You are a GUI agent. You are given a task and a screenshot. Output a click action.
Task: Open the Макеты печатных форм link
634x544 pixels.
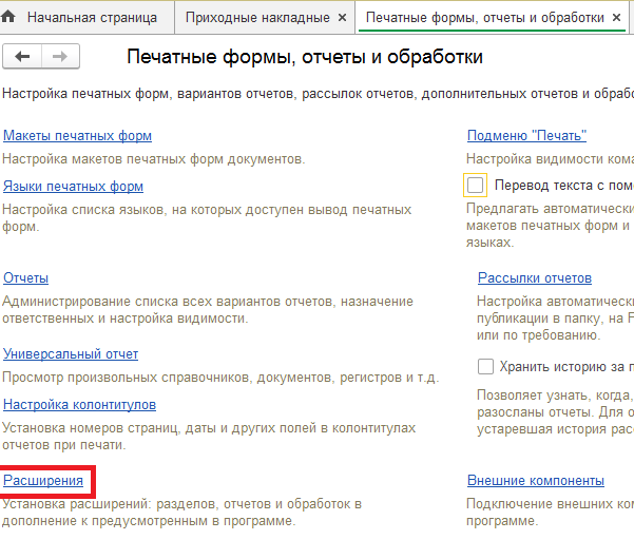pos(77,136)
